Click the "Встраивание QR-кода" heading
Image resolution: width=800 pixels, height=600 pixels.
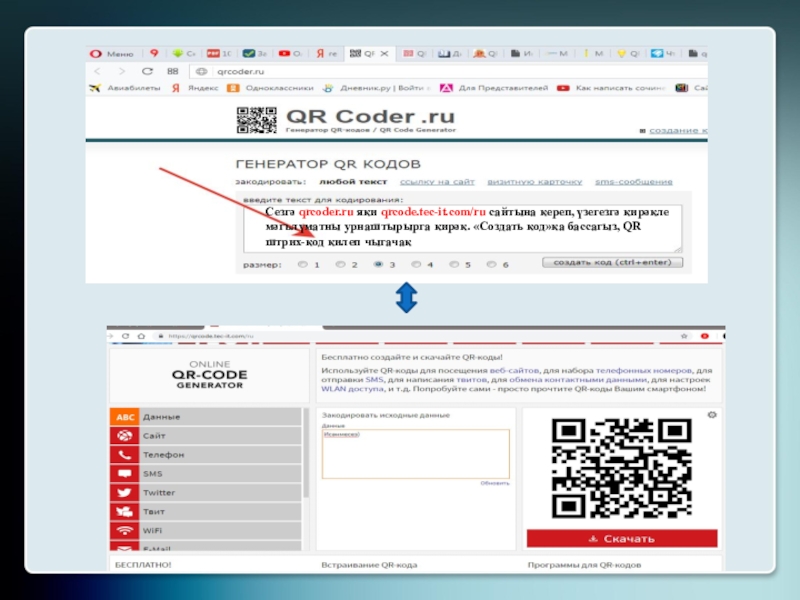(x=369, y=565)
